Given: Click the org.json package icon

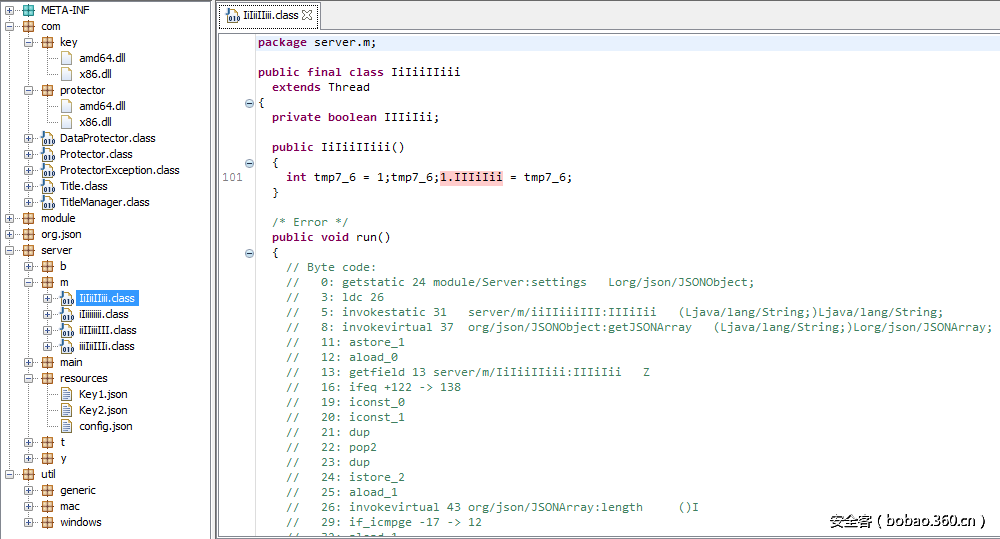Looking at the screenshot, I should click(29, 234).
